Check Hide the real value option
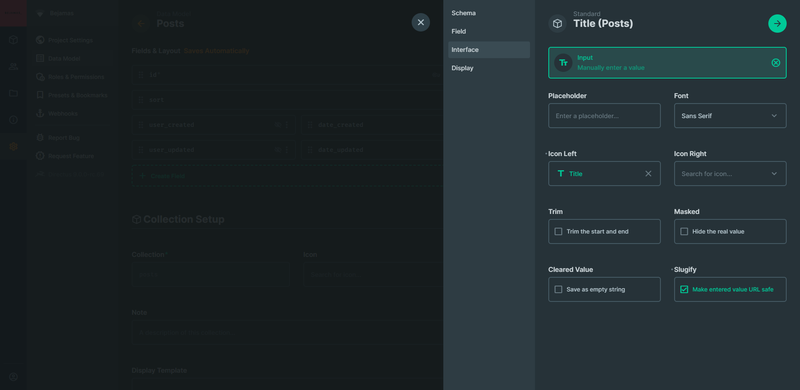Viewport: 800px width, 390px height. point(684,231)
